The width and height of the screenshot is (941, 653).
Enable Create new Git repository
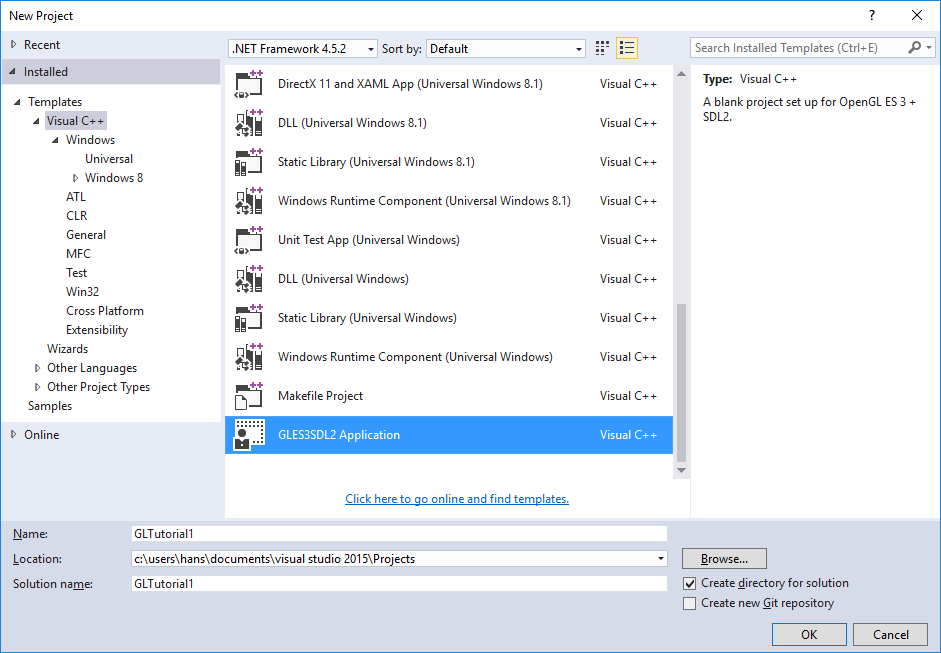coord(689,603)
